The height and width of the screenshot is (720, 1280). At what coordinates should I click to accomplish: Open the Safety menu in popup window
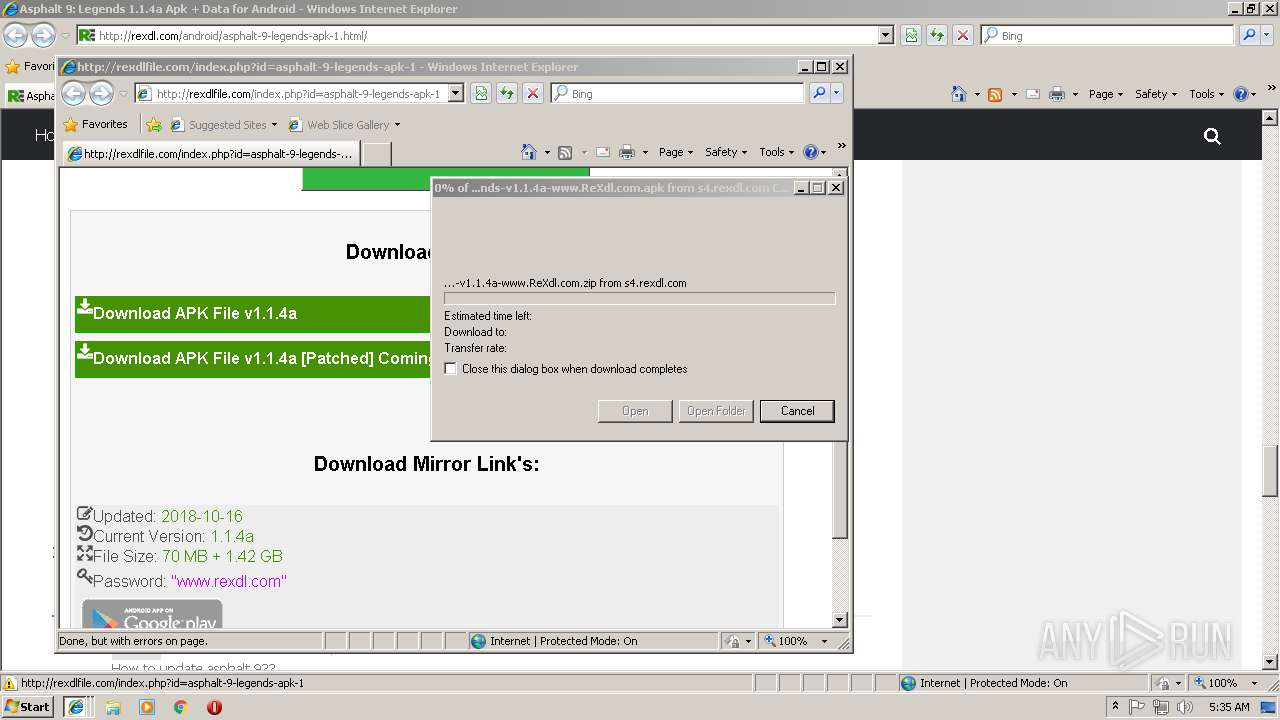pos(725,152)
